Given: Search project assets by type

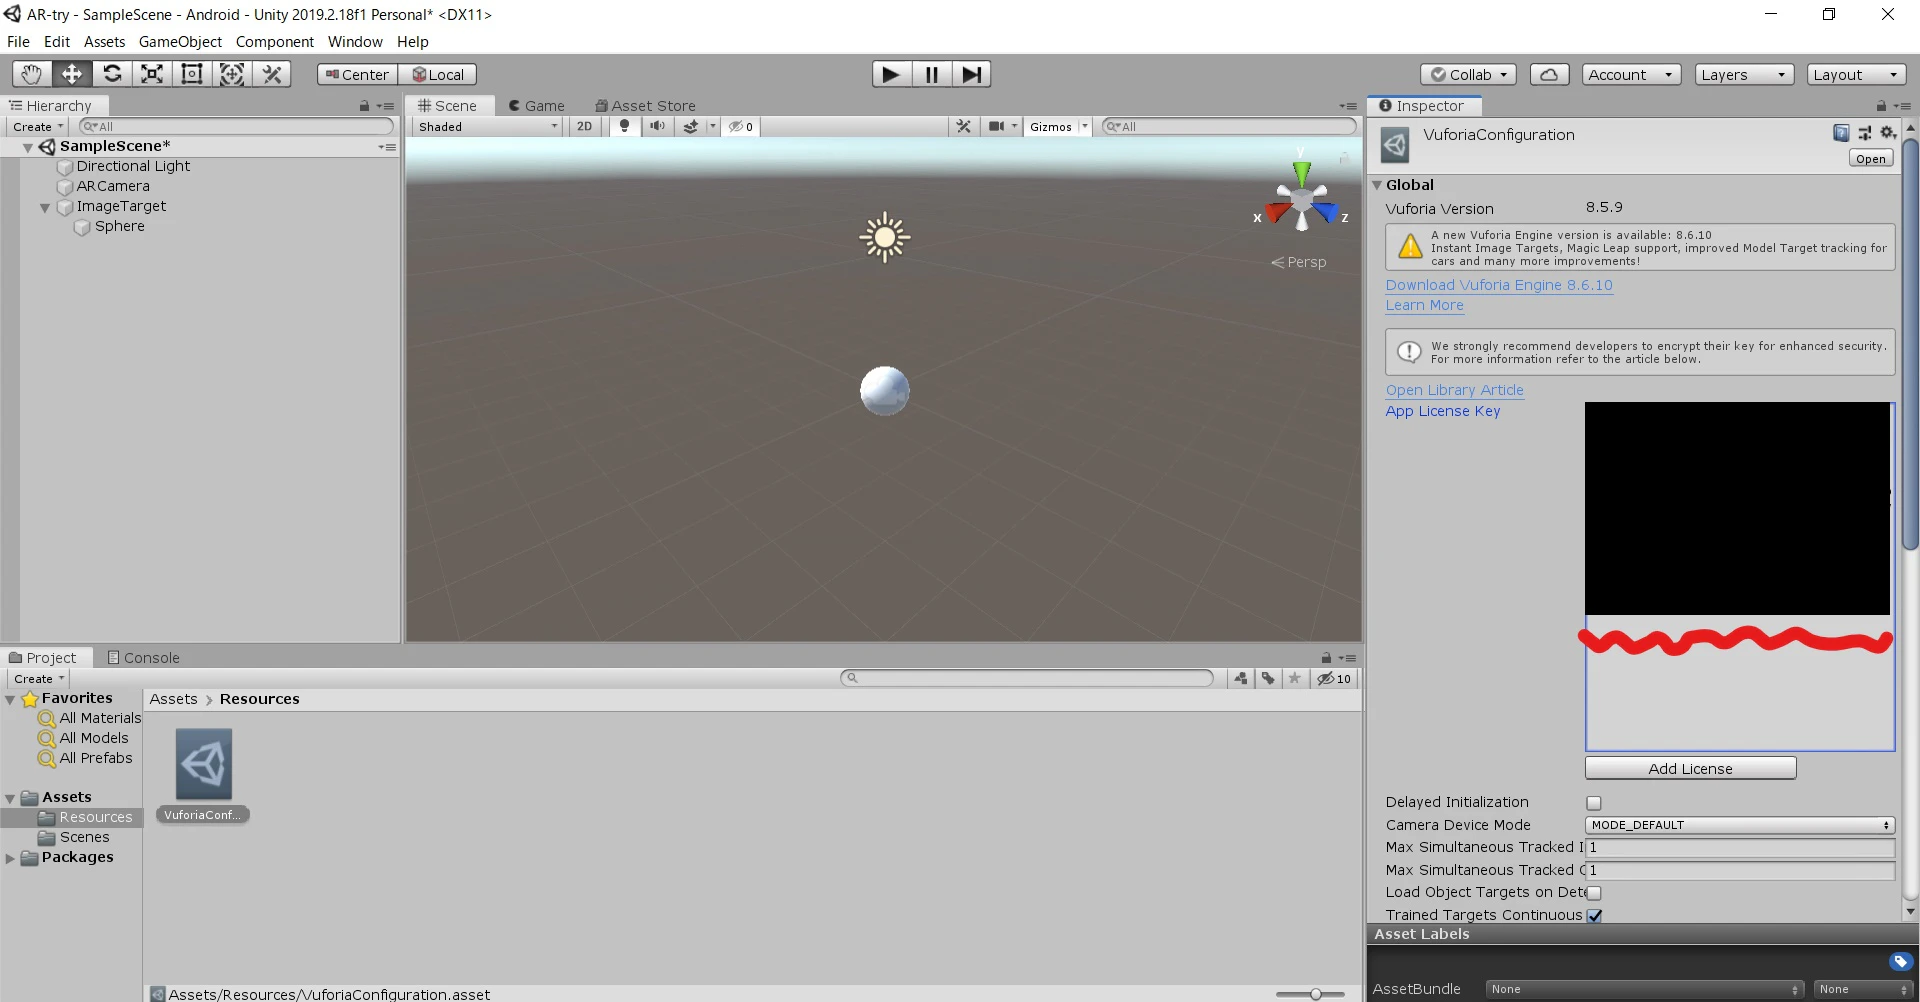Looking at the screenshot, I should pyautogui.click(x=1241, y=678).
